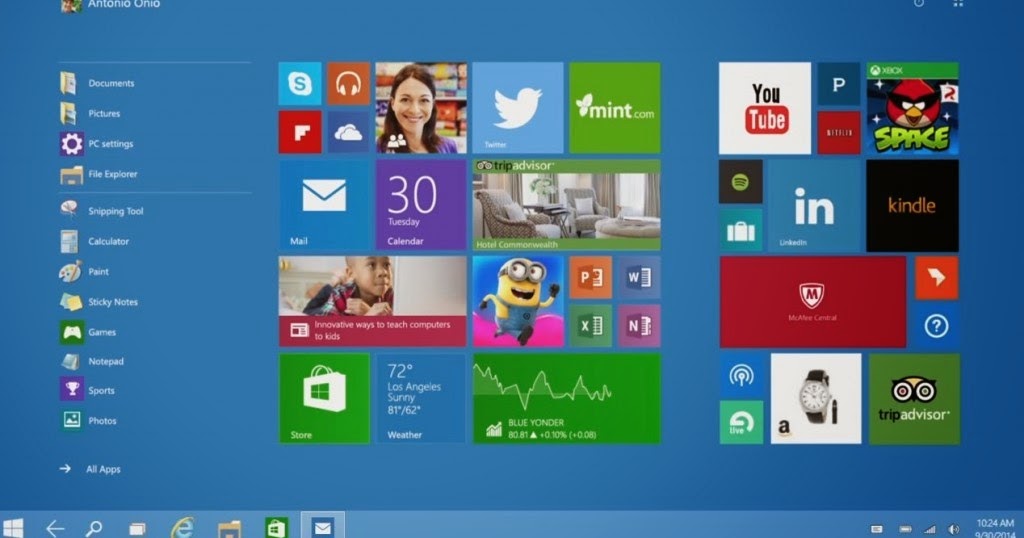Open the keyboard icon in system tray

[877, 529]
